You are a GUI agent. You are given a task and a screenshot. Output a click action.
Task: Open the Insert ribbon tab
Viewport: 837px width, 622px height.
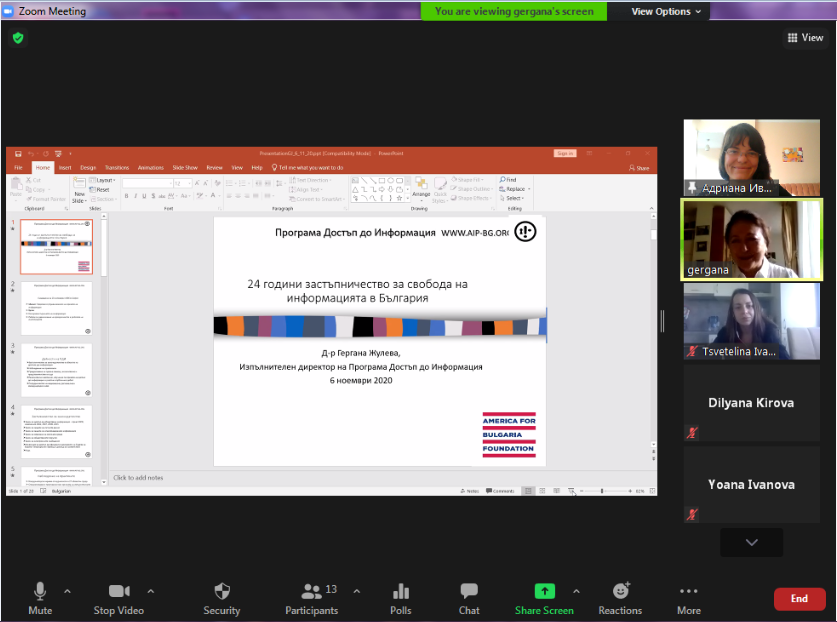pyautogui.click(x=65, y=168)
